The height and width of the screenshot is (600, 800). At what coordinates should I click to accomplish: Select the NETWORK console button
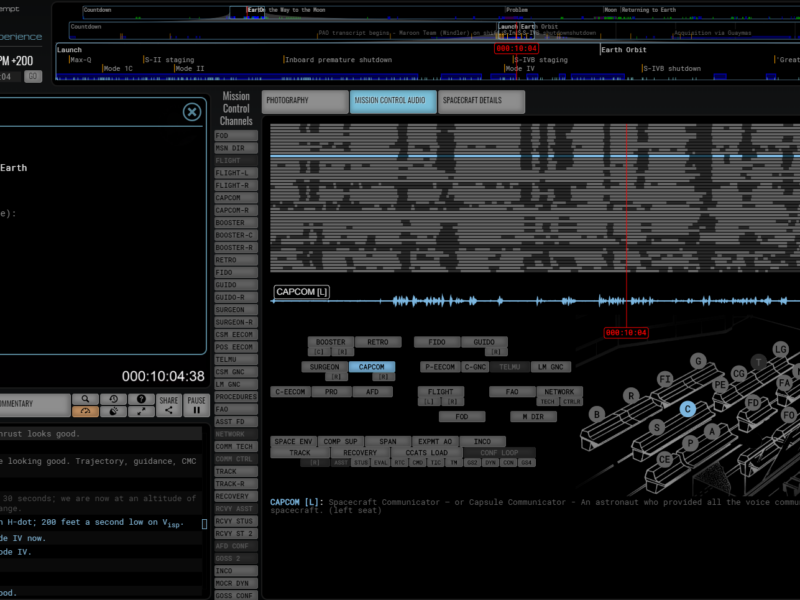(x=559, y=392)
